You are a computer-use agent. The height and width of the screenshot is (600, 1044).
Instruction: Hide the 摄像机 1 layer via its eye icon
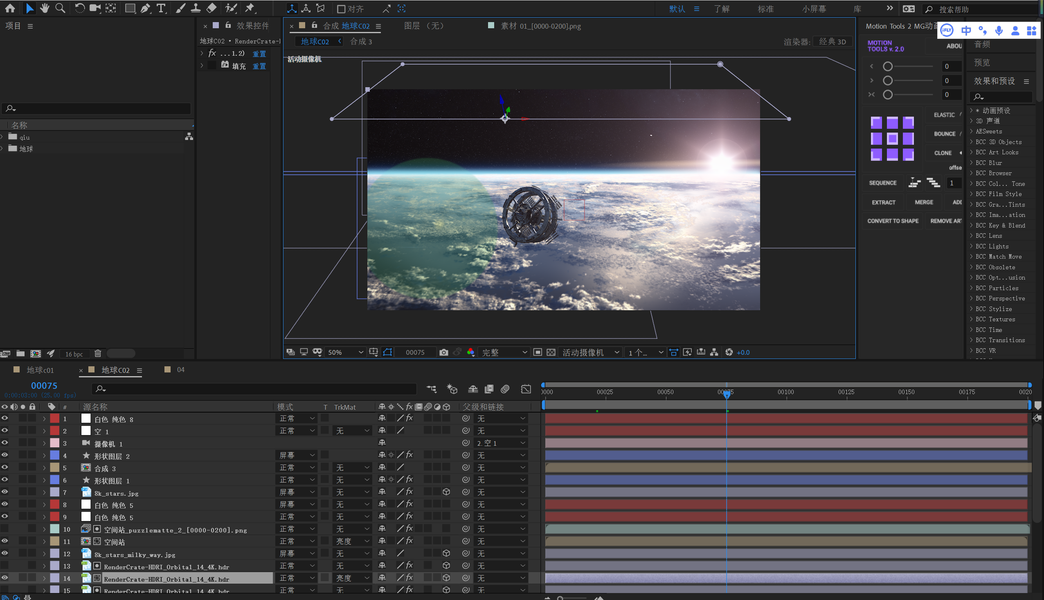point(5,443)
